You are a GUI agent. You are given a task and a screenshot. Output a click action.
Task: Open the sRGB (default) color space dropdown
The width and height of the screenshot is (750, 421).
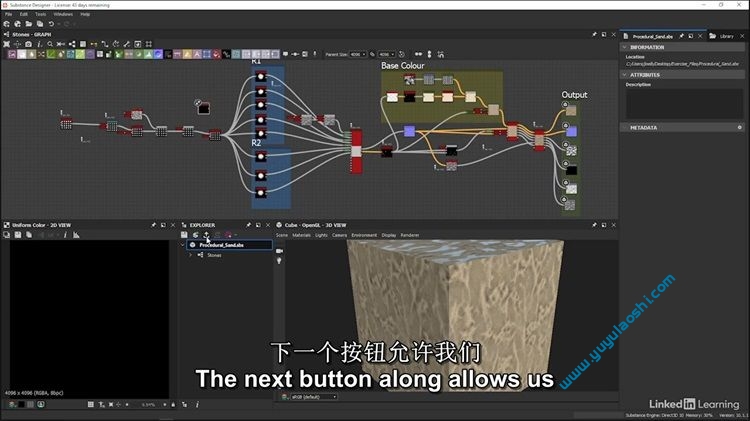(x=313, y=397)
